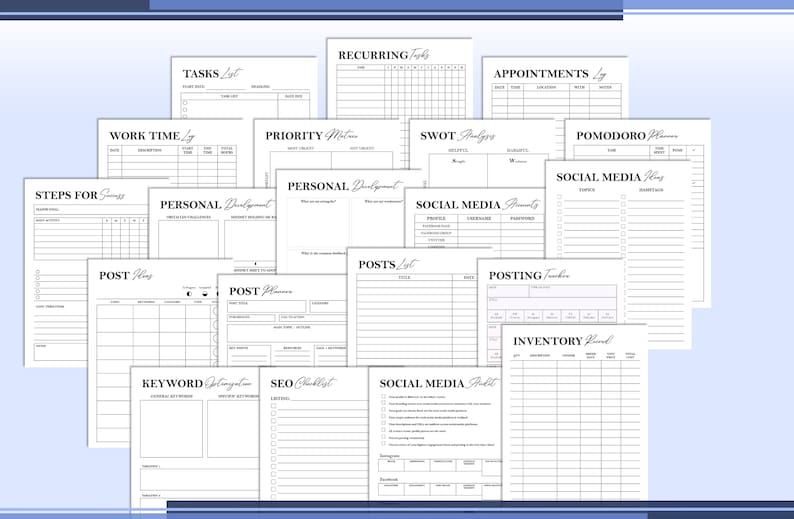Click the Appointments Log page
This screenshot has height=519, width=794.
point(555,88)
